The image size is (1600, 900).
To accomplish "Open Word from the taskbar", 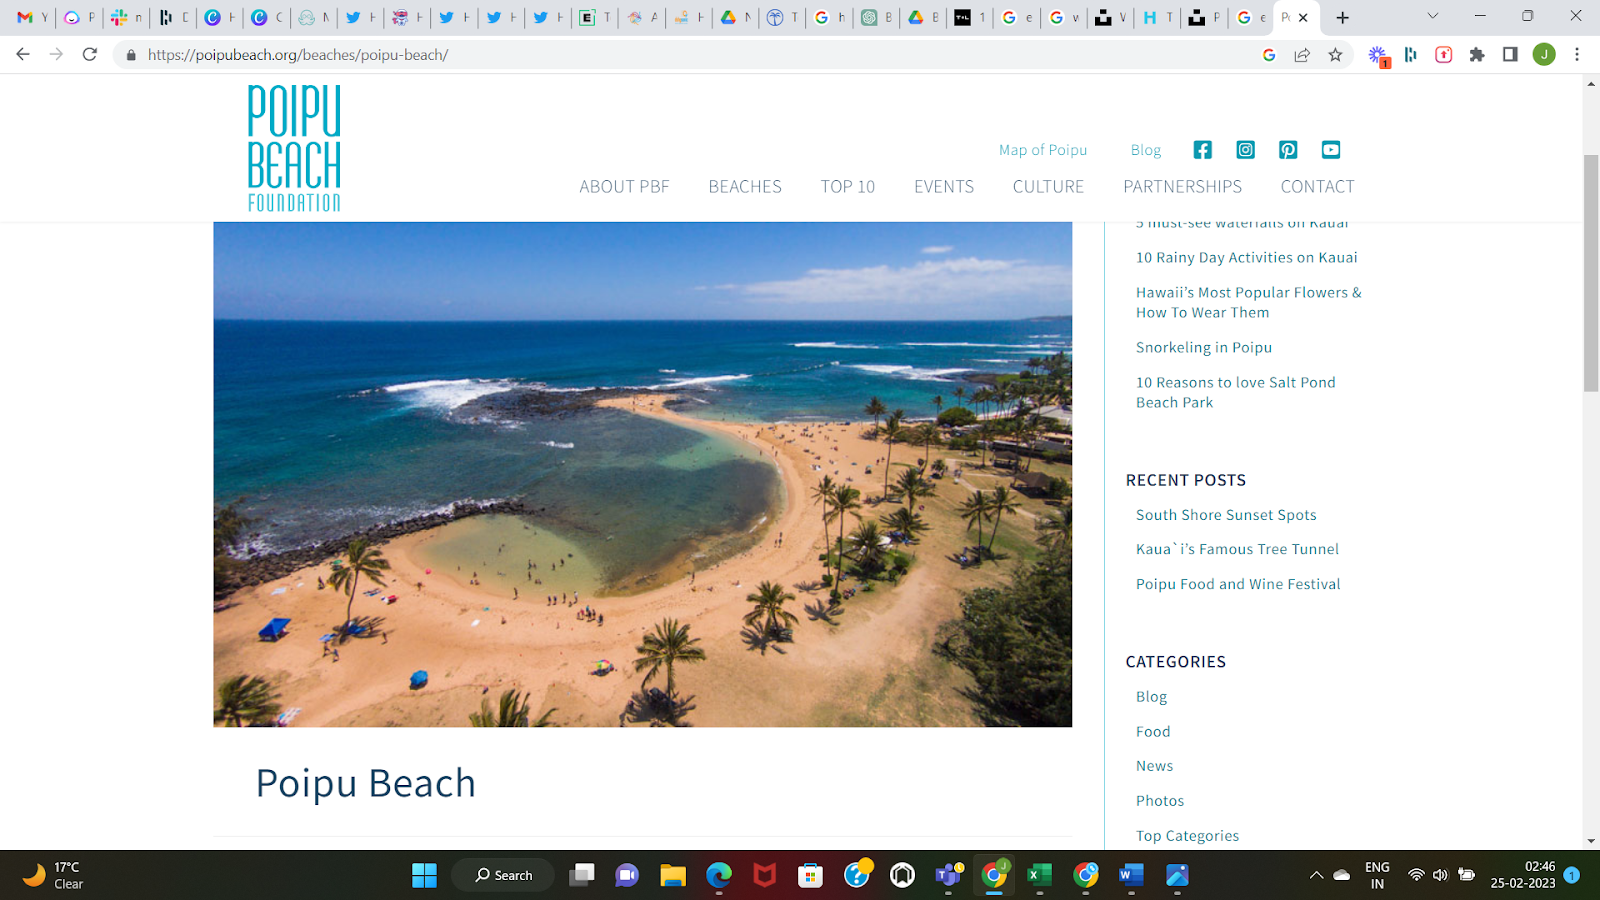I will (x=1131, y=876).
